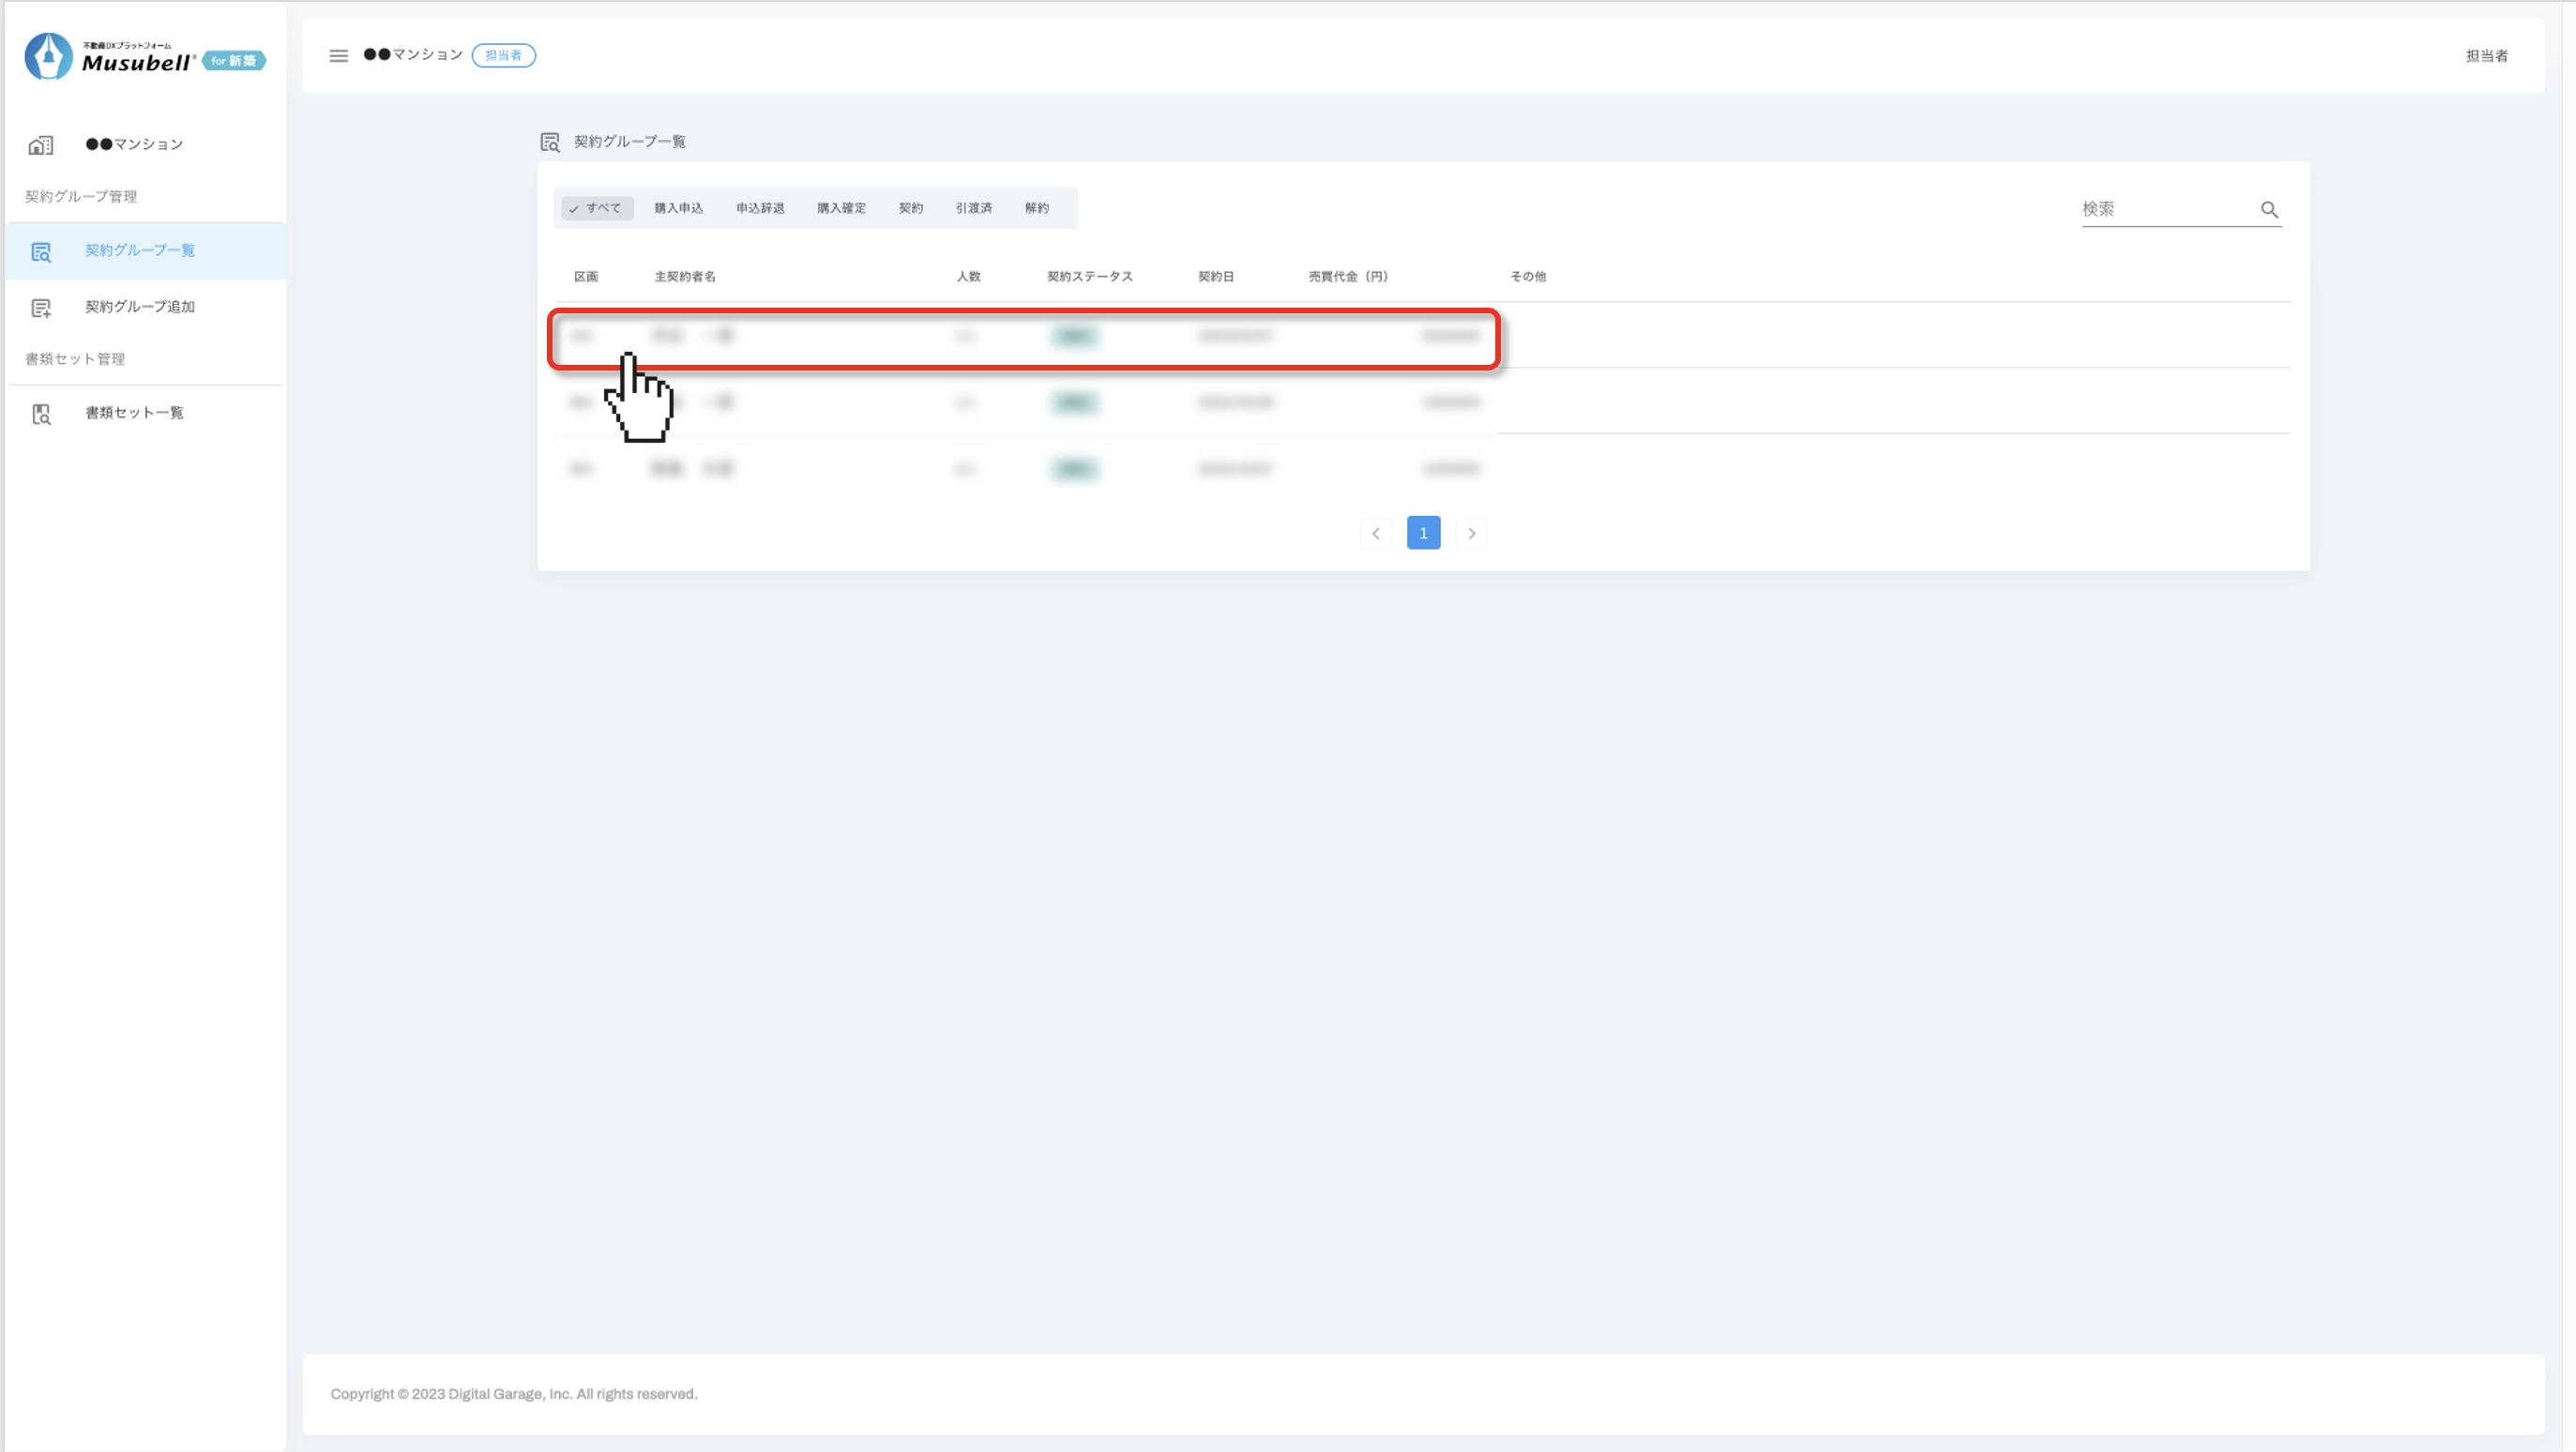Select the すべて filter chip
This screenshot has width=2576, height=1452.
(596, 208)
